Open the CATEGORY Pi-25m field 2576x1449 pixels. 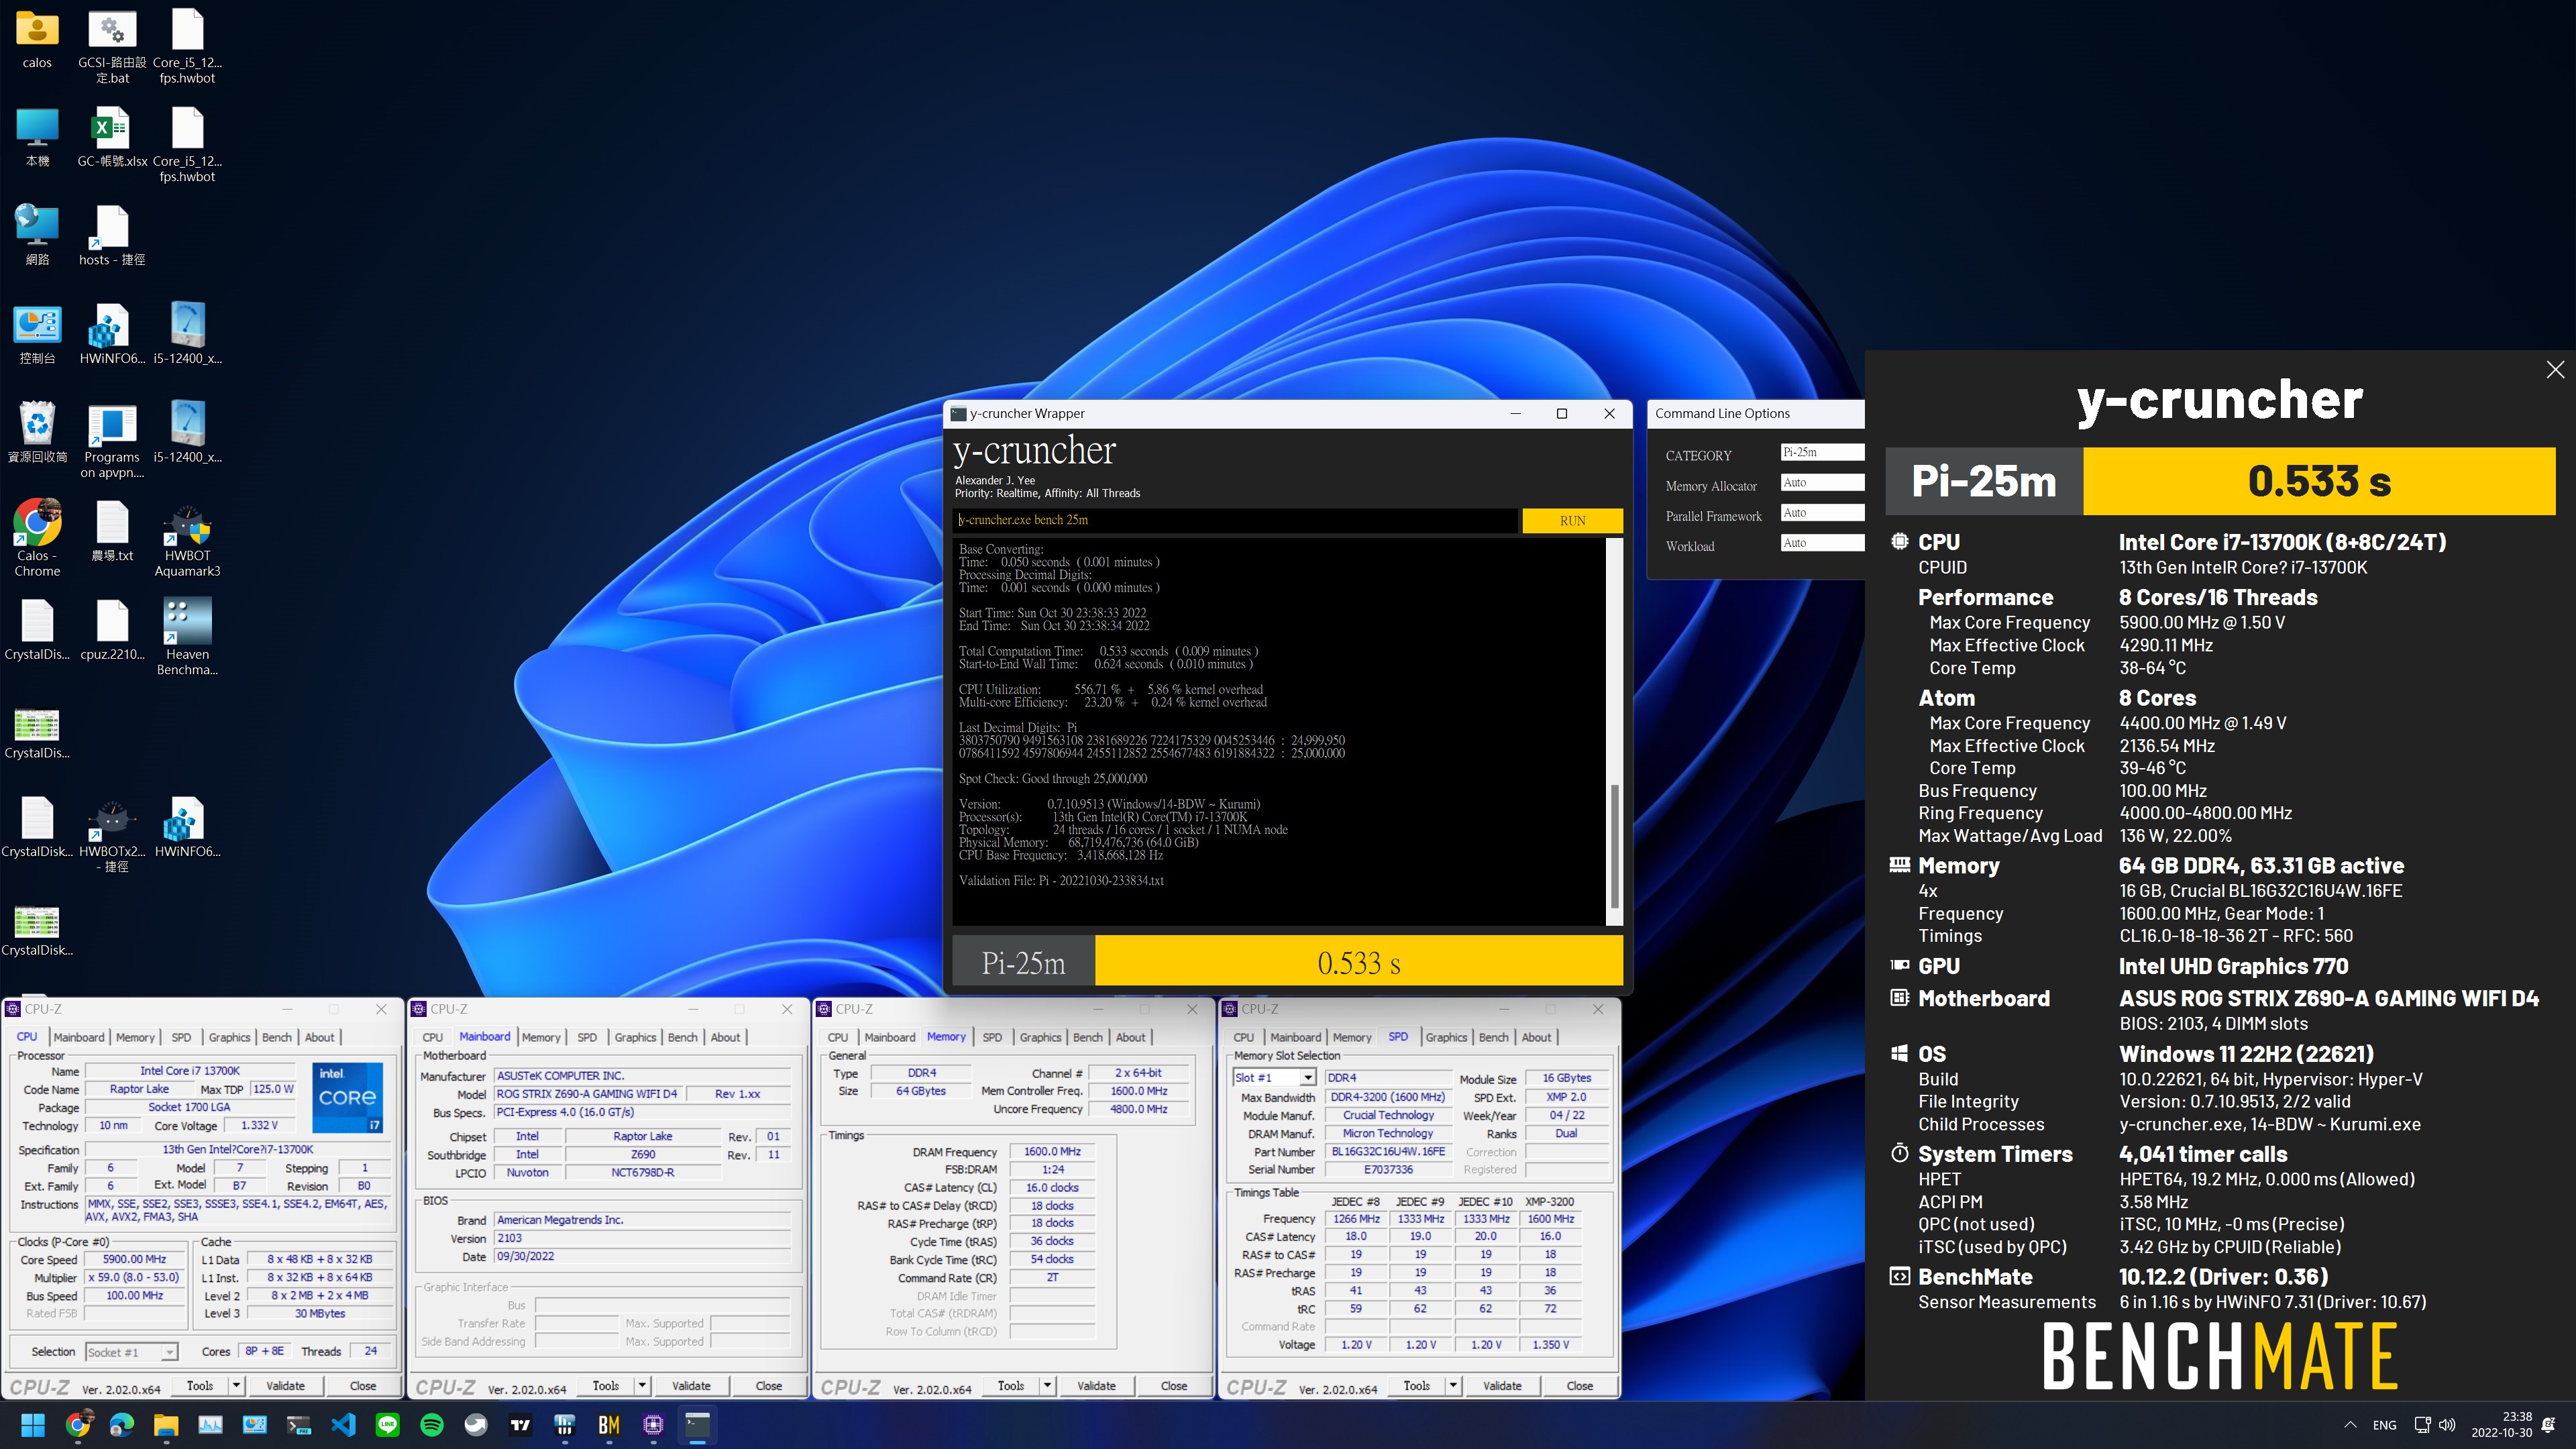coord(1822,452)
